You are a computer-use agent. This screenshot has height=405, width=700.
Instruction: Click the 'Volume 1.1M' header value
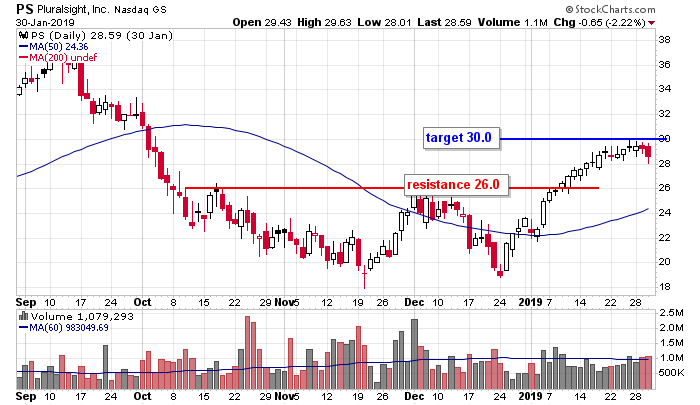[512, 22]
